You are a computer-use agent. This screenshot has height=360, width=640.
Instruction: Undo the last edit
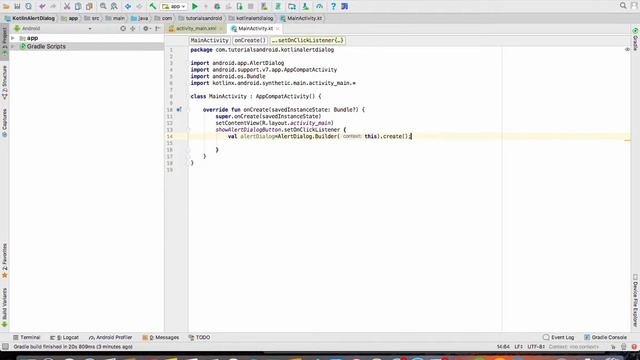(x=42, y=6)
